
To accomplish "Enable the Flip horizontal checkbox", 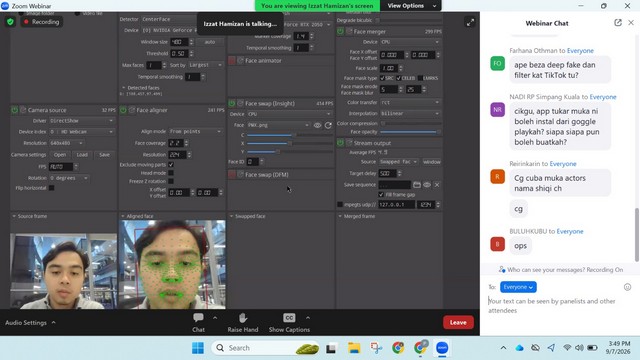I will (51, 188).
